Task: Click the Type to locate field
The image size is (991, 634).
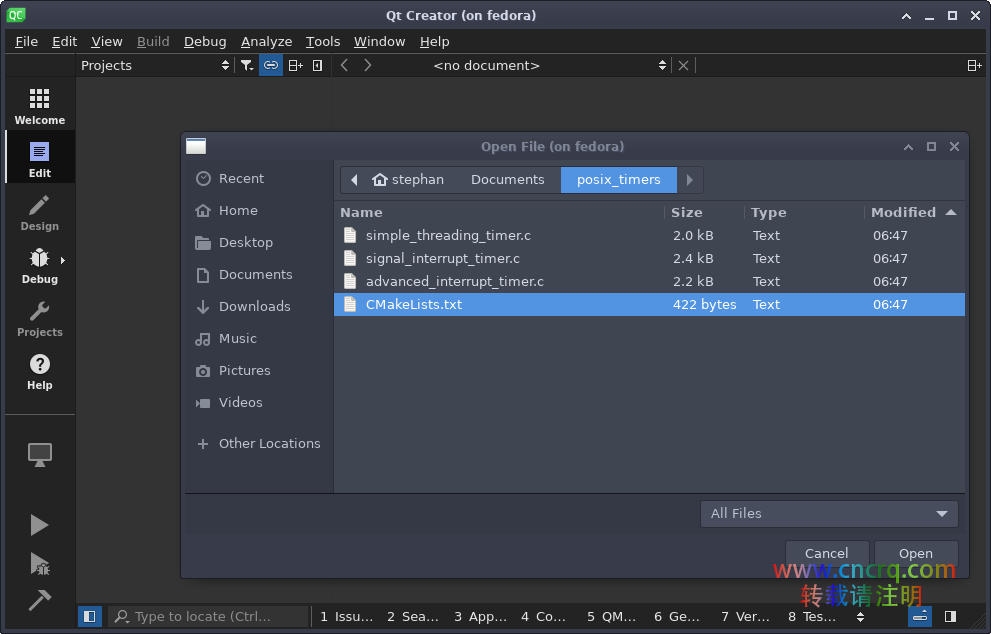Action: coord(209,616)
